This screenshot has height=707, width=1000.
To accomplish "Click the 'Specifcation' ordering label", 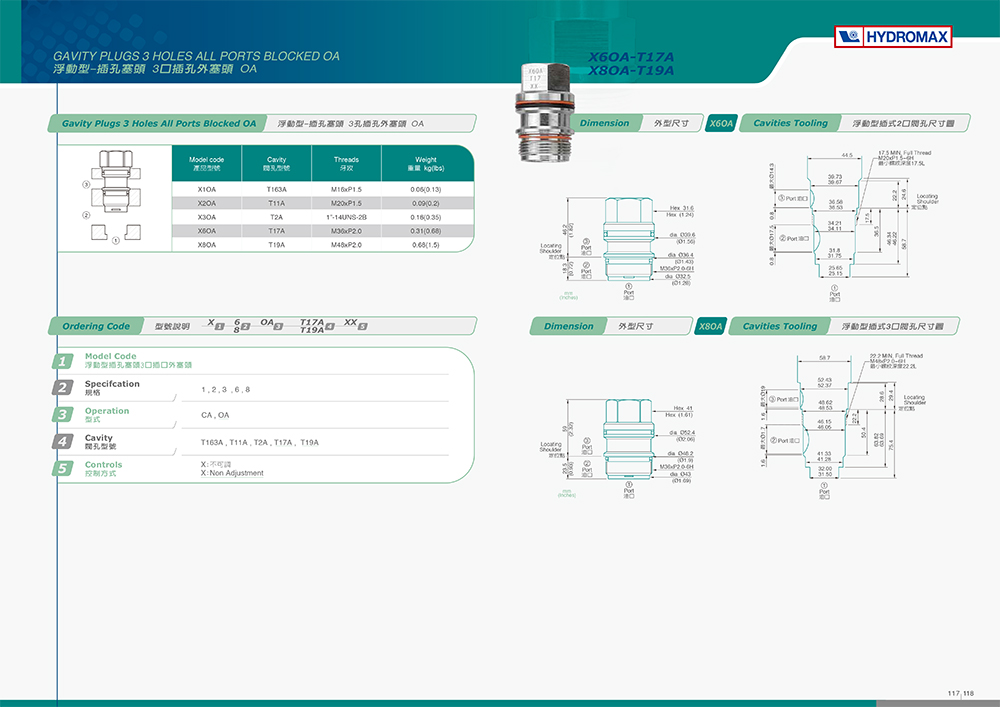I will pos(112,384).
